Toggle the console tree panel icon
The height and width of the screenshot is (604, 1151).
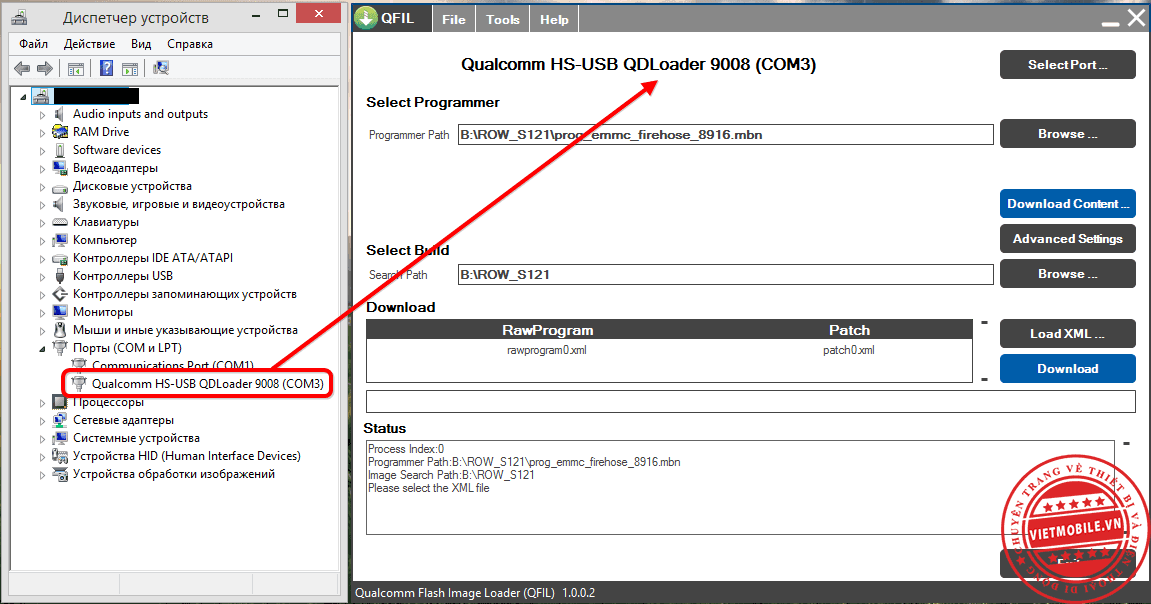tap(76, 67)
